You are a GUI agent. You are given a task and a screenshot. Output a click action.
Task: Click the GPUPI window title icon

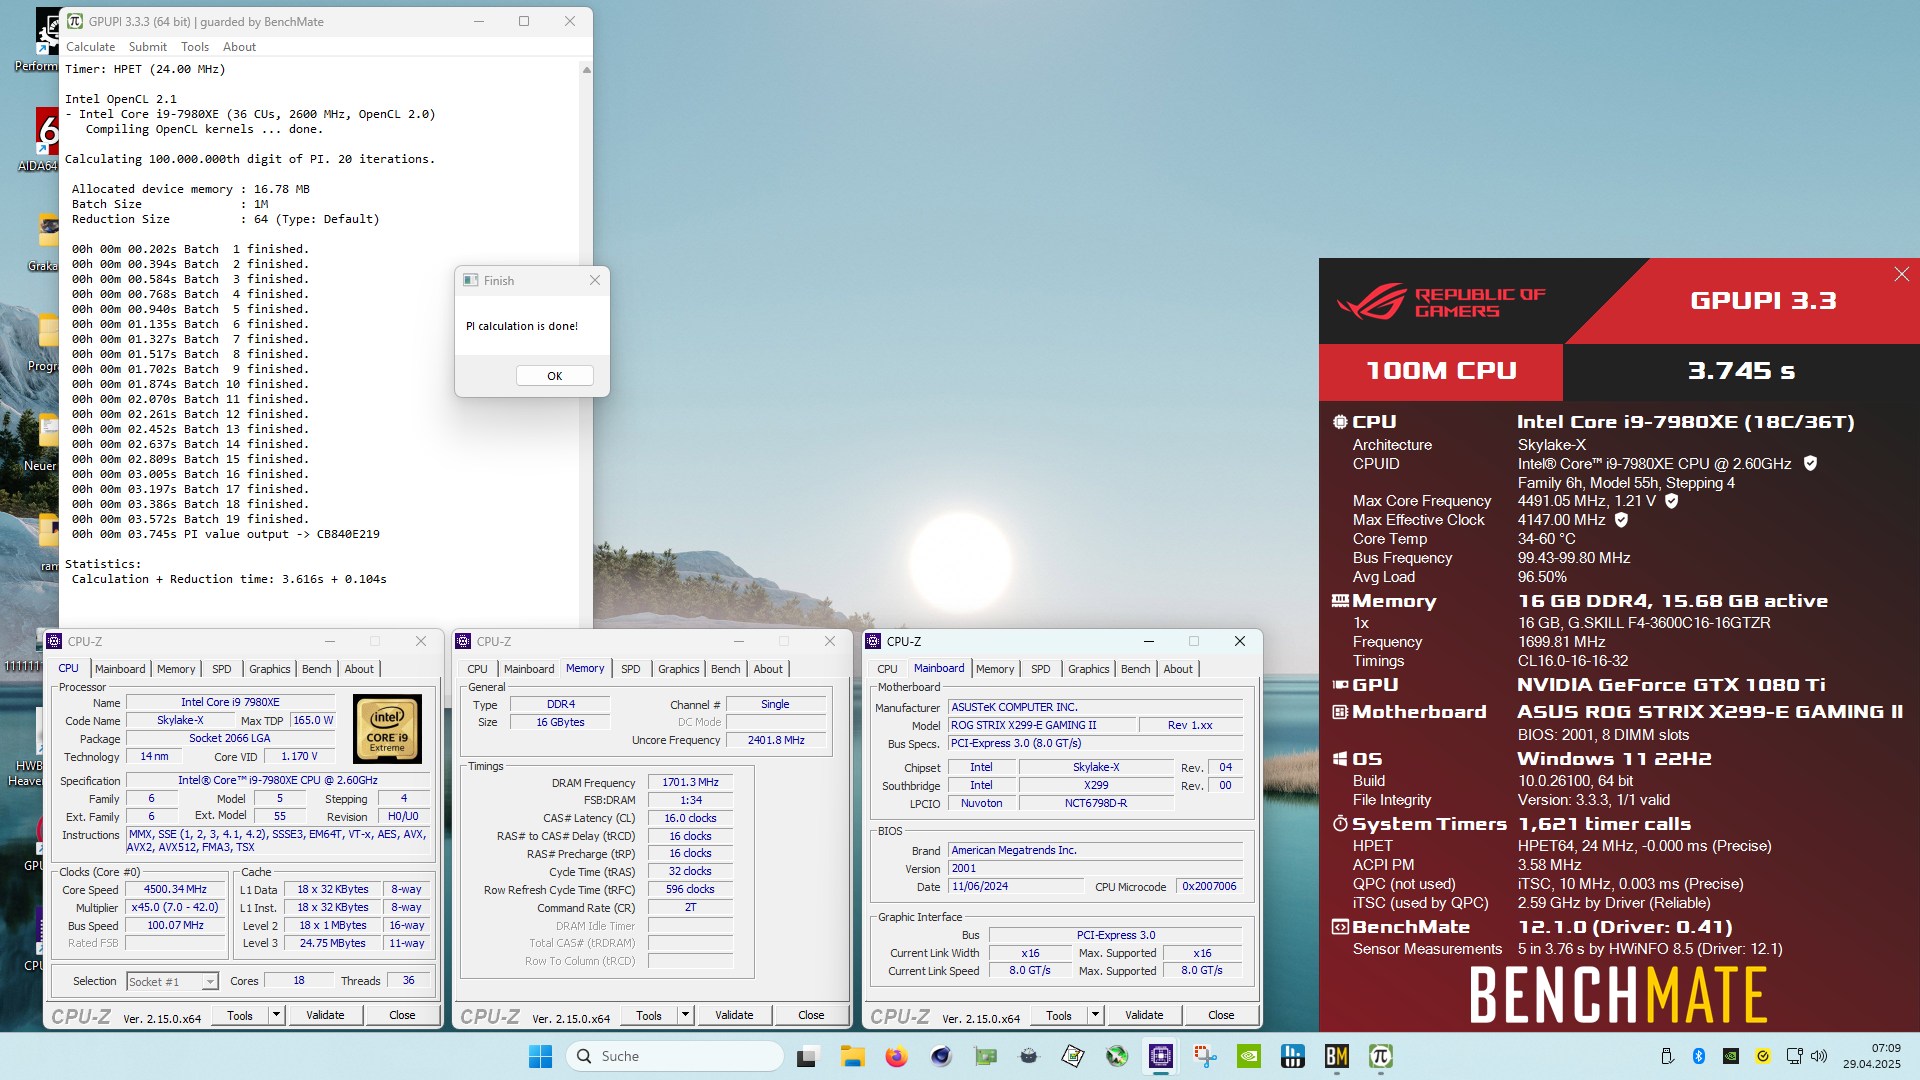coord(75,21)
